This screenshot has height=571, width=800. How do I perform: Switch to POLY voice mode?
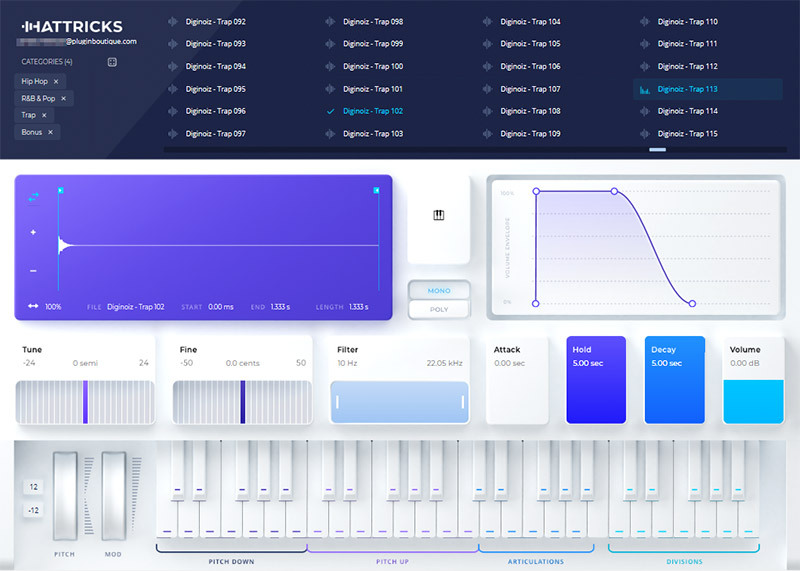(x=438, y=309)
